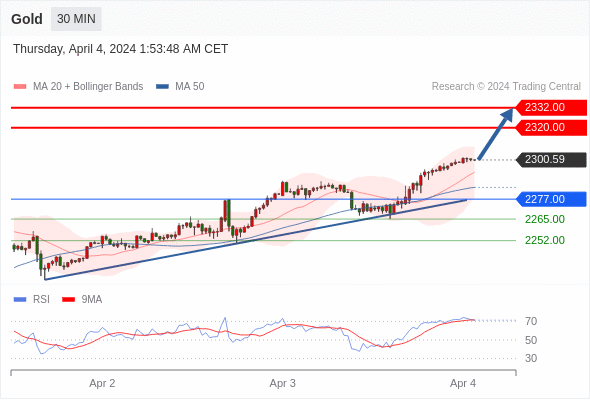Select the Gold instrument title
Screen dimensions: 590x400
[x=27, y=19]
